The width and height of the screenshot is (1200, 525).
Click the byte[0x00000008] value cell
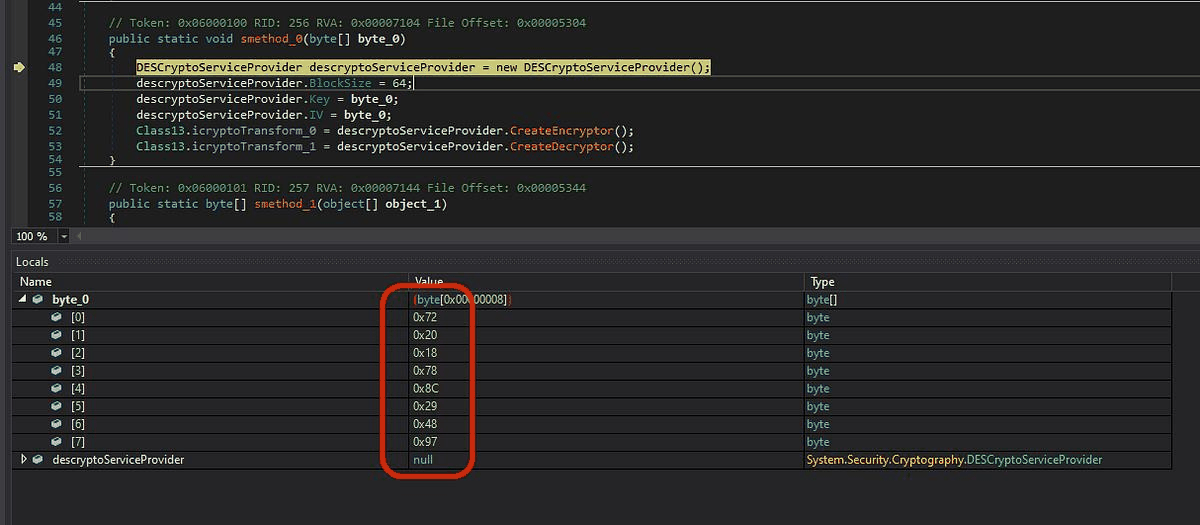pyautogui.click(x=462, y=300)
